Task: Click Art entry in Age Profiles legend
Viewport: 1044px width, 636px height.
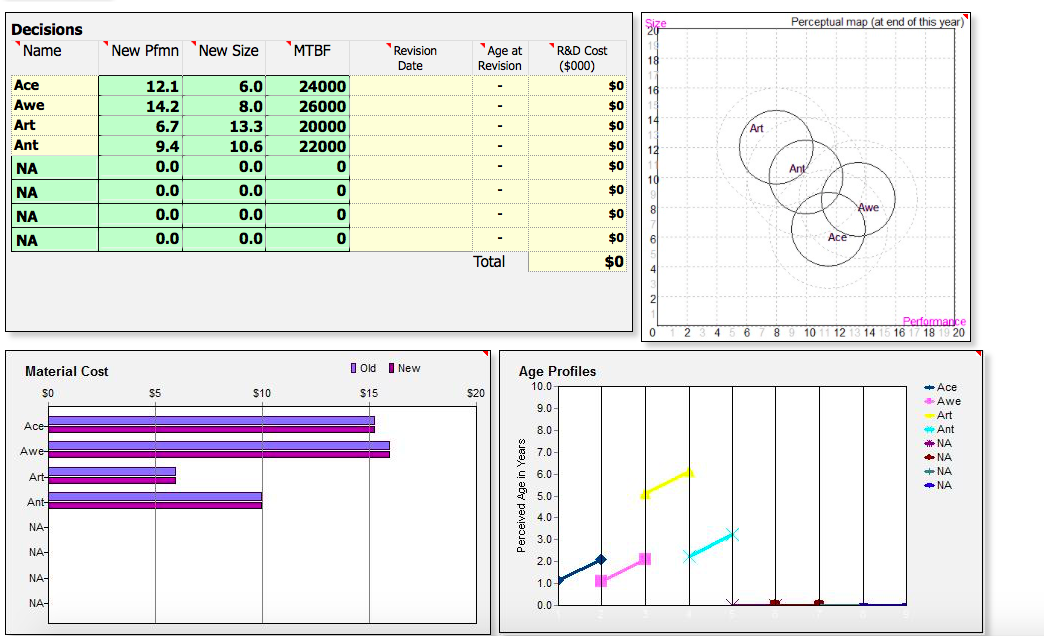Action: tap(938, 415)
